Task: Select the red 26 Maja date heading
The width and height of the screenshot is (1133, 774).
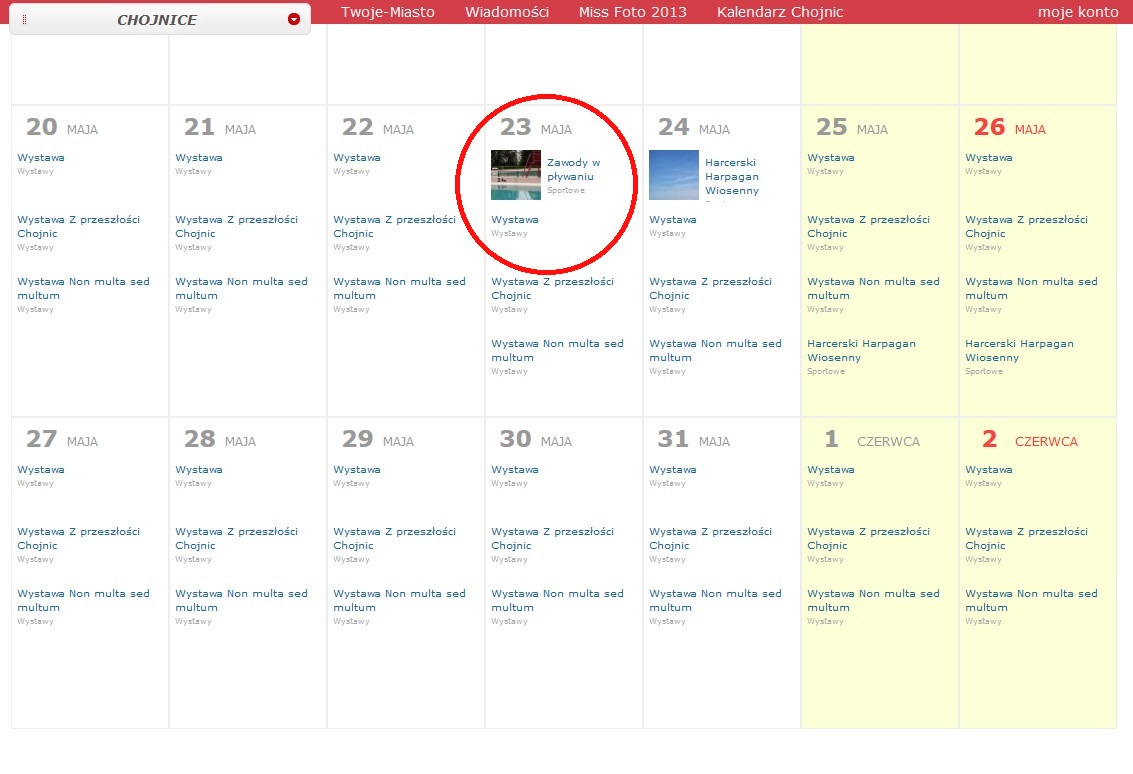Action: pyautogui.click(x=1009, y=127)
